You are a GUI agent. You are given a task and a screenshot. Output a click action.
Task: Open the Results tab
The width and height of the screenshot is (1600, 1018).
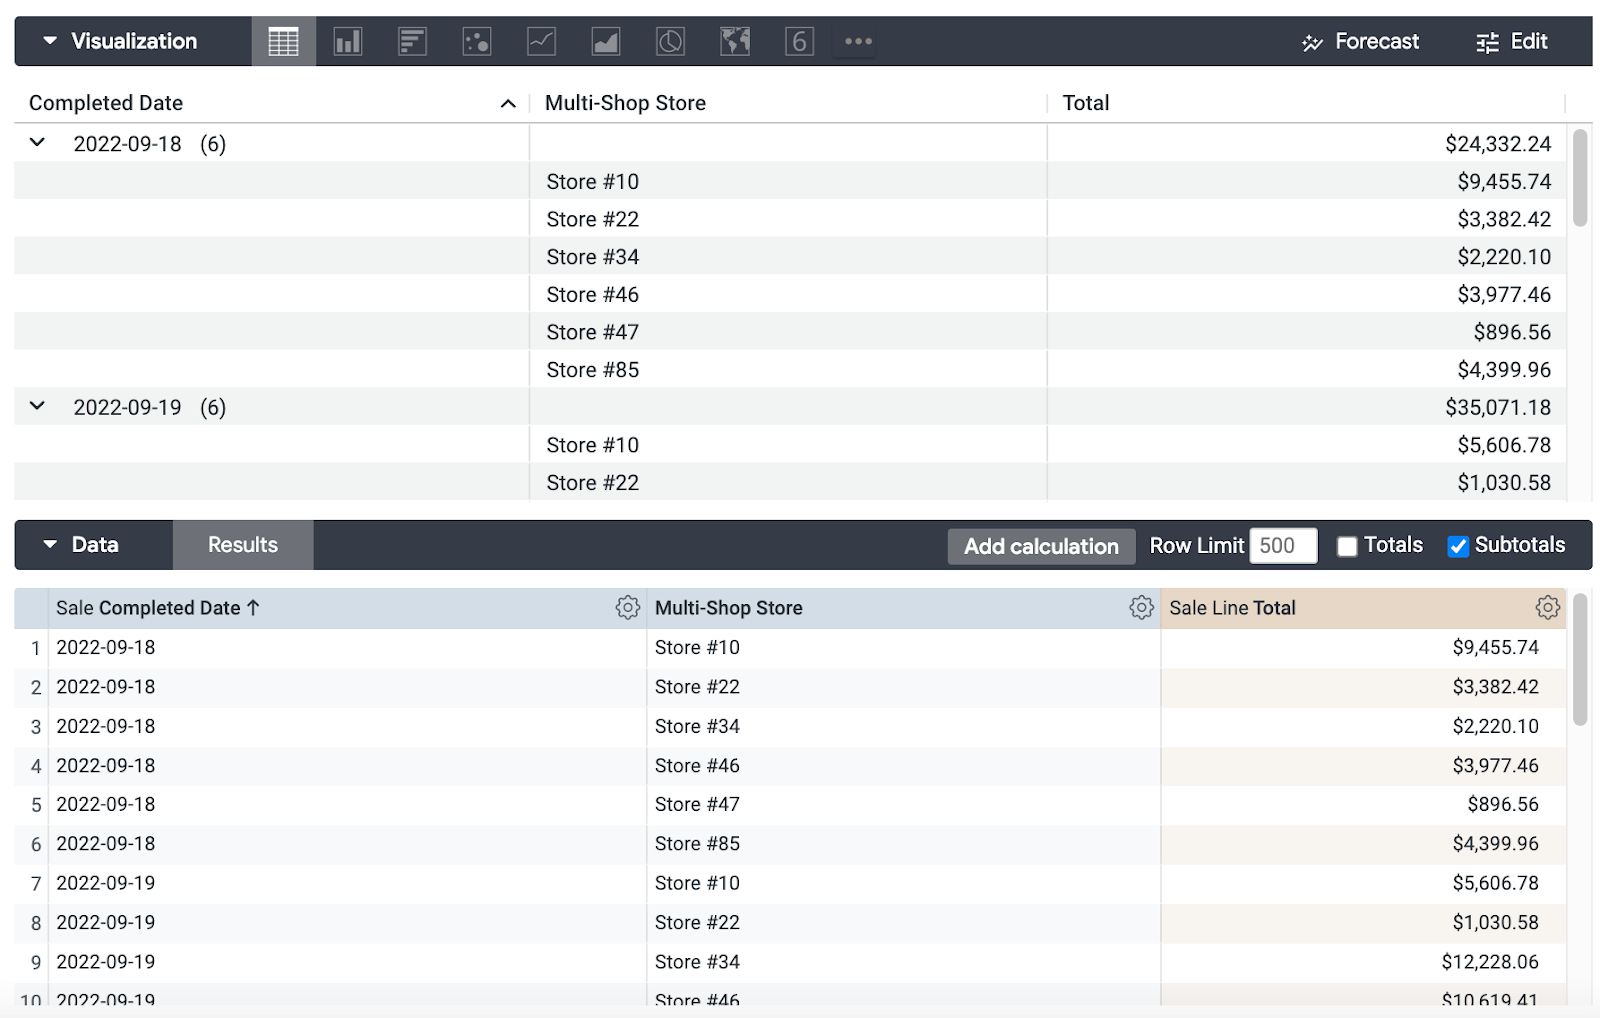[x=243, y=545]
